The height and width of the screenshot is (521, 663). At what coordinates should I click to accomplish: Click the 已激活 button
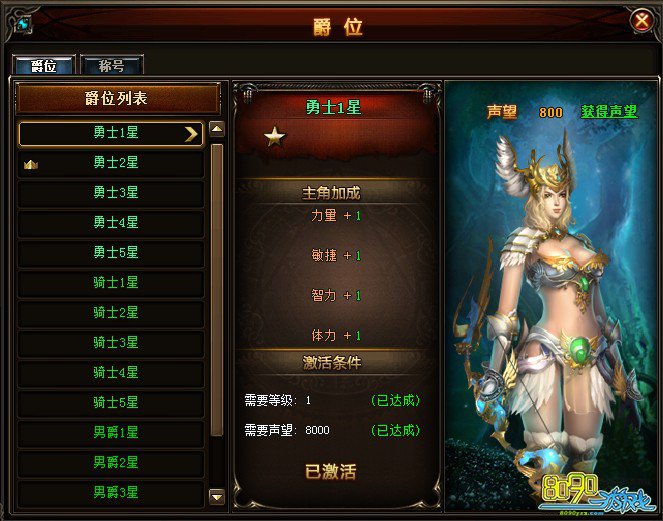pyautogui.click(x=331, y=472)
